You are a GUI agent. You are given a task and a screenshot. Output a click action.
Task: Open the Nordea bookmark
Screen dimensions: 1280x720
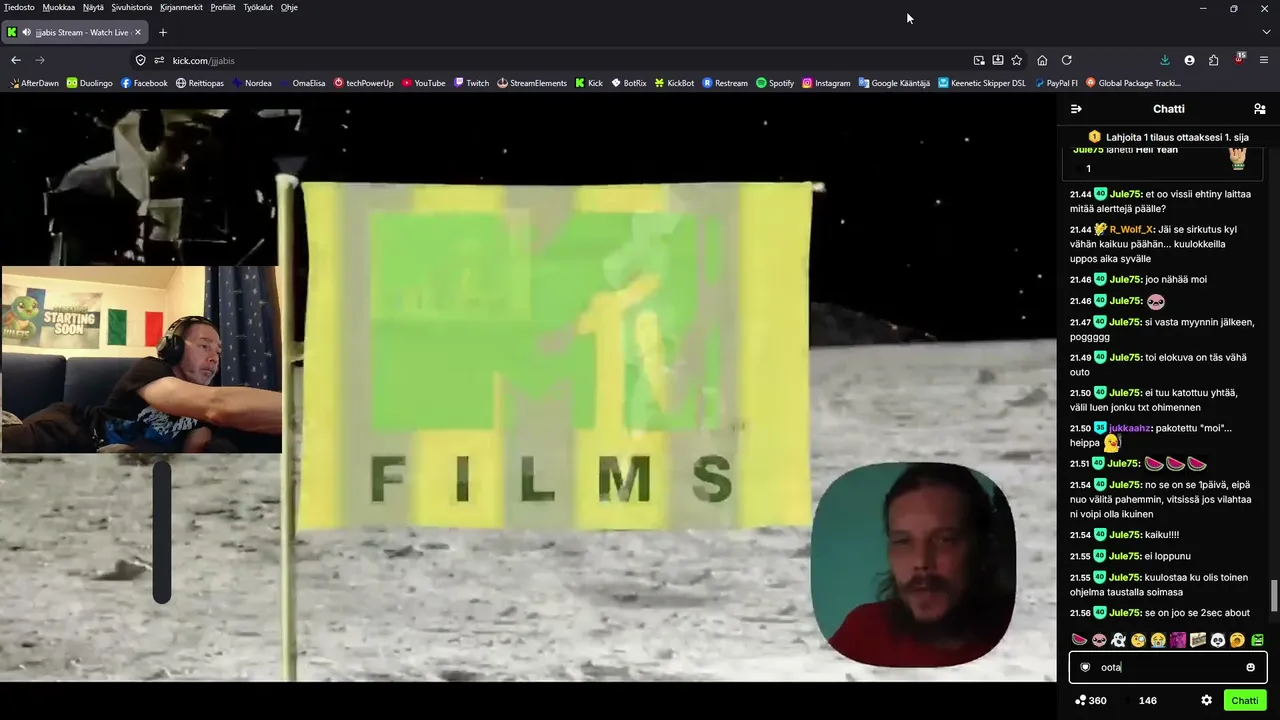[251, 83]
